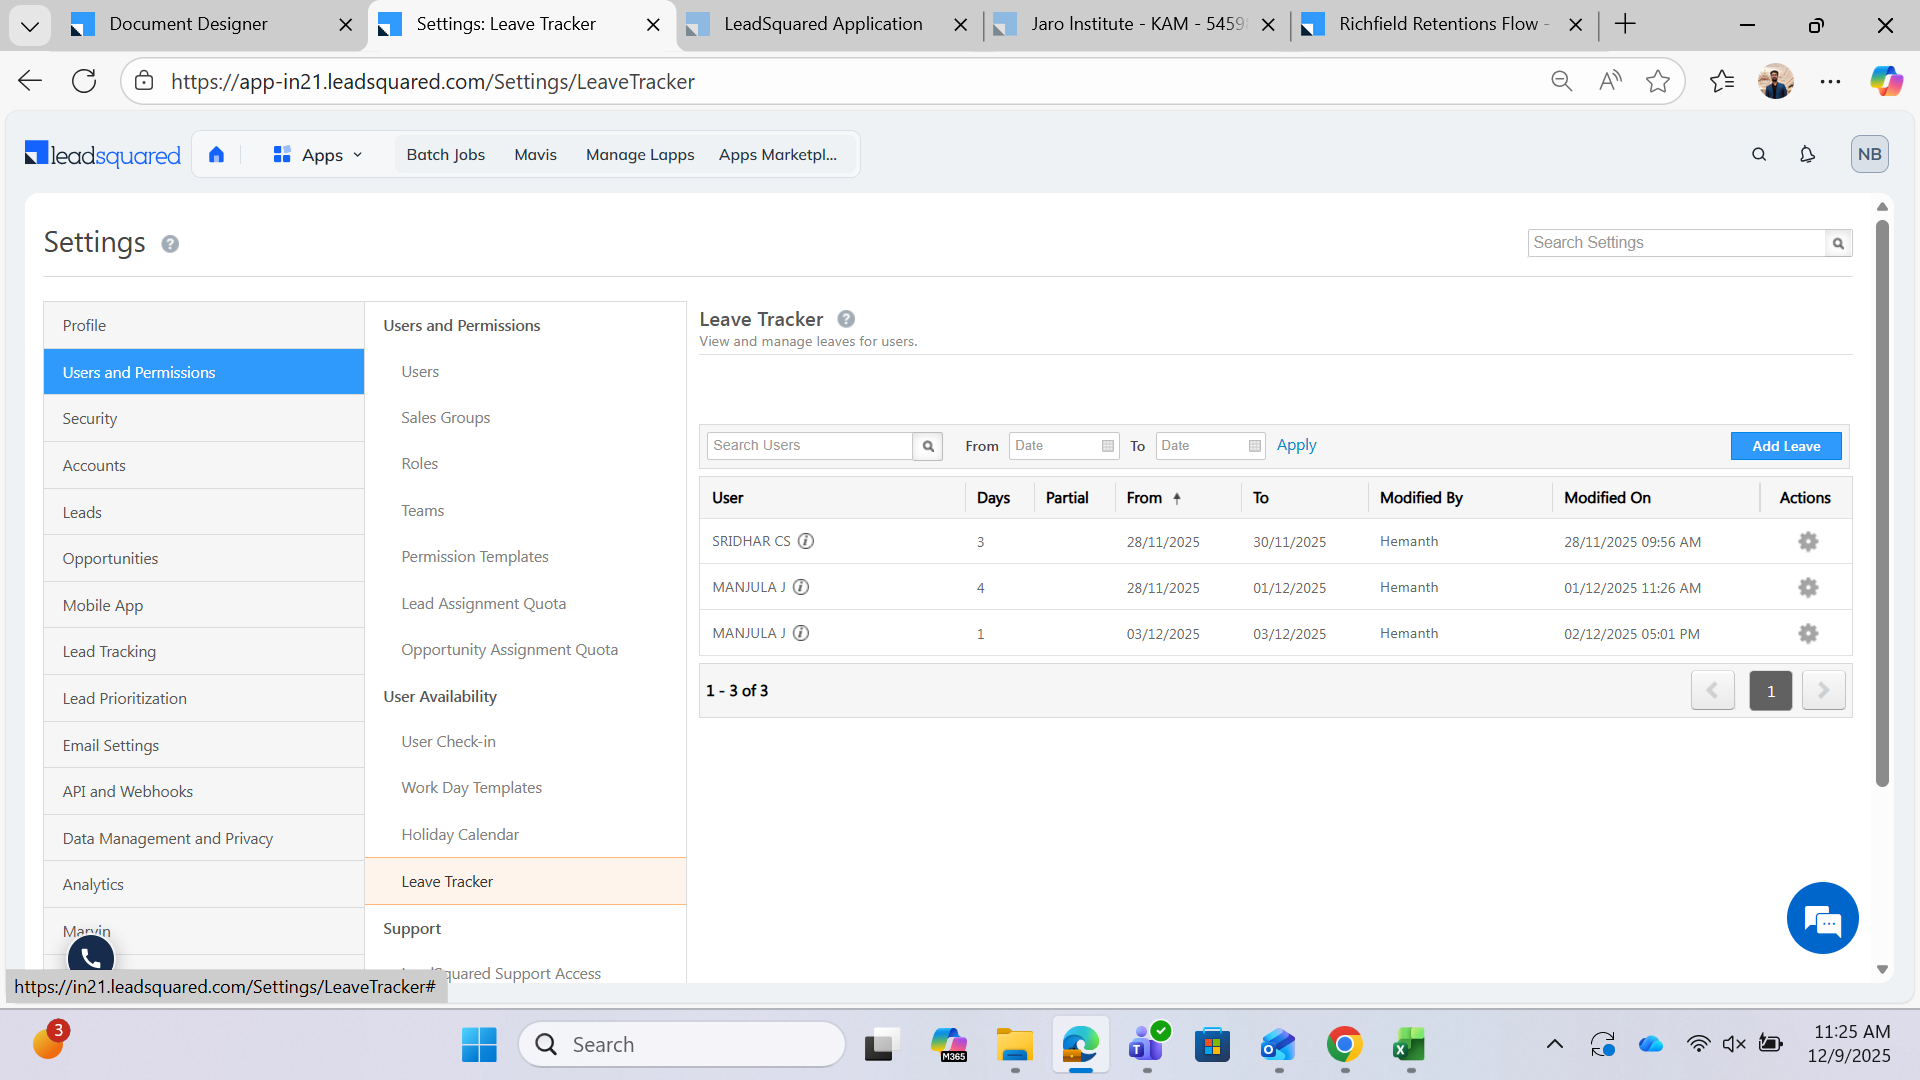Image resolution: width=1920 pixels, height=1080 pixels.
Task: Open the From date calendar picker
Action: pyautogui.click(x=1107, y=446)
